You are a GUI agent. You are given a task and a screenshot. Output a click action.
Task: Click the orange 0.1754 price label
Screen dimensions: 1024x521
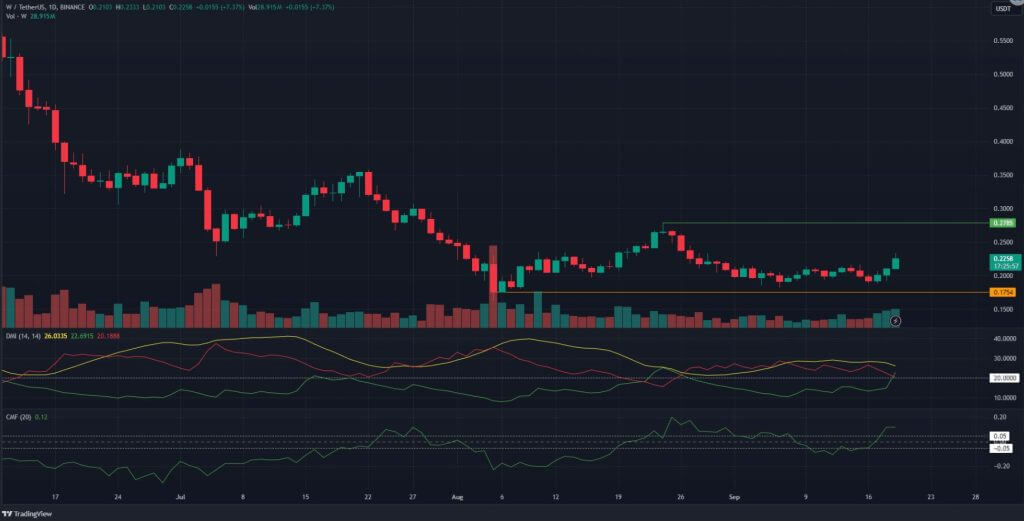1003,292
